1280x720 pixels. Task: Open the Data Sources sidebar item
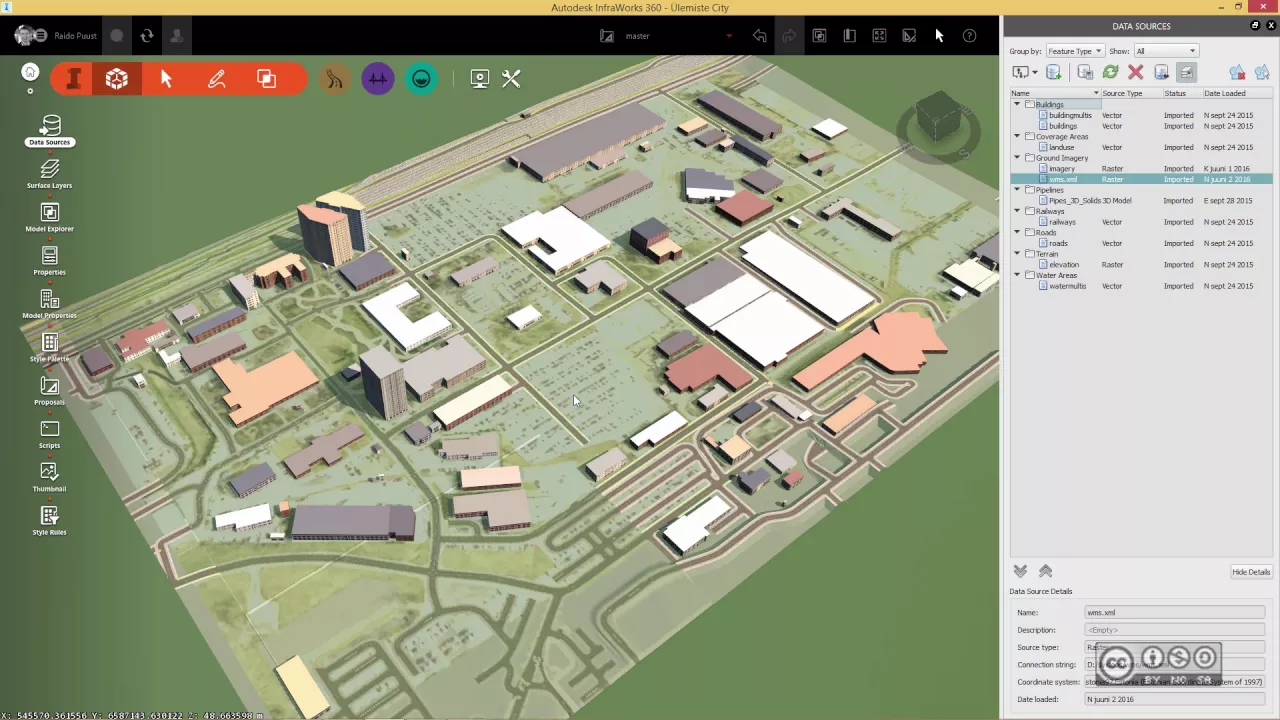point(50,131)
